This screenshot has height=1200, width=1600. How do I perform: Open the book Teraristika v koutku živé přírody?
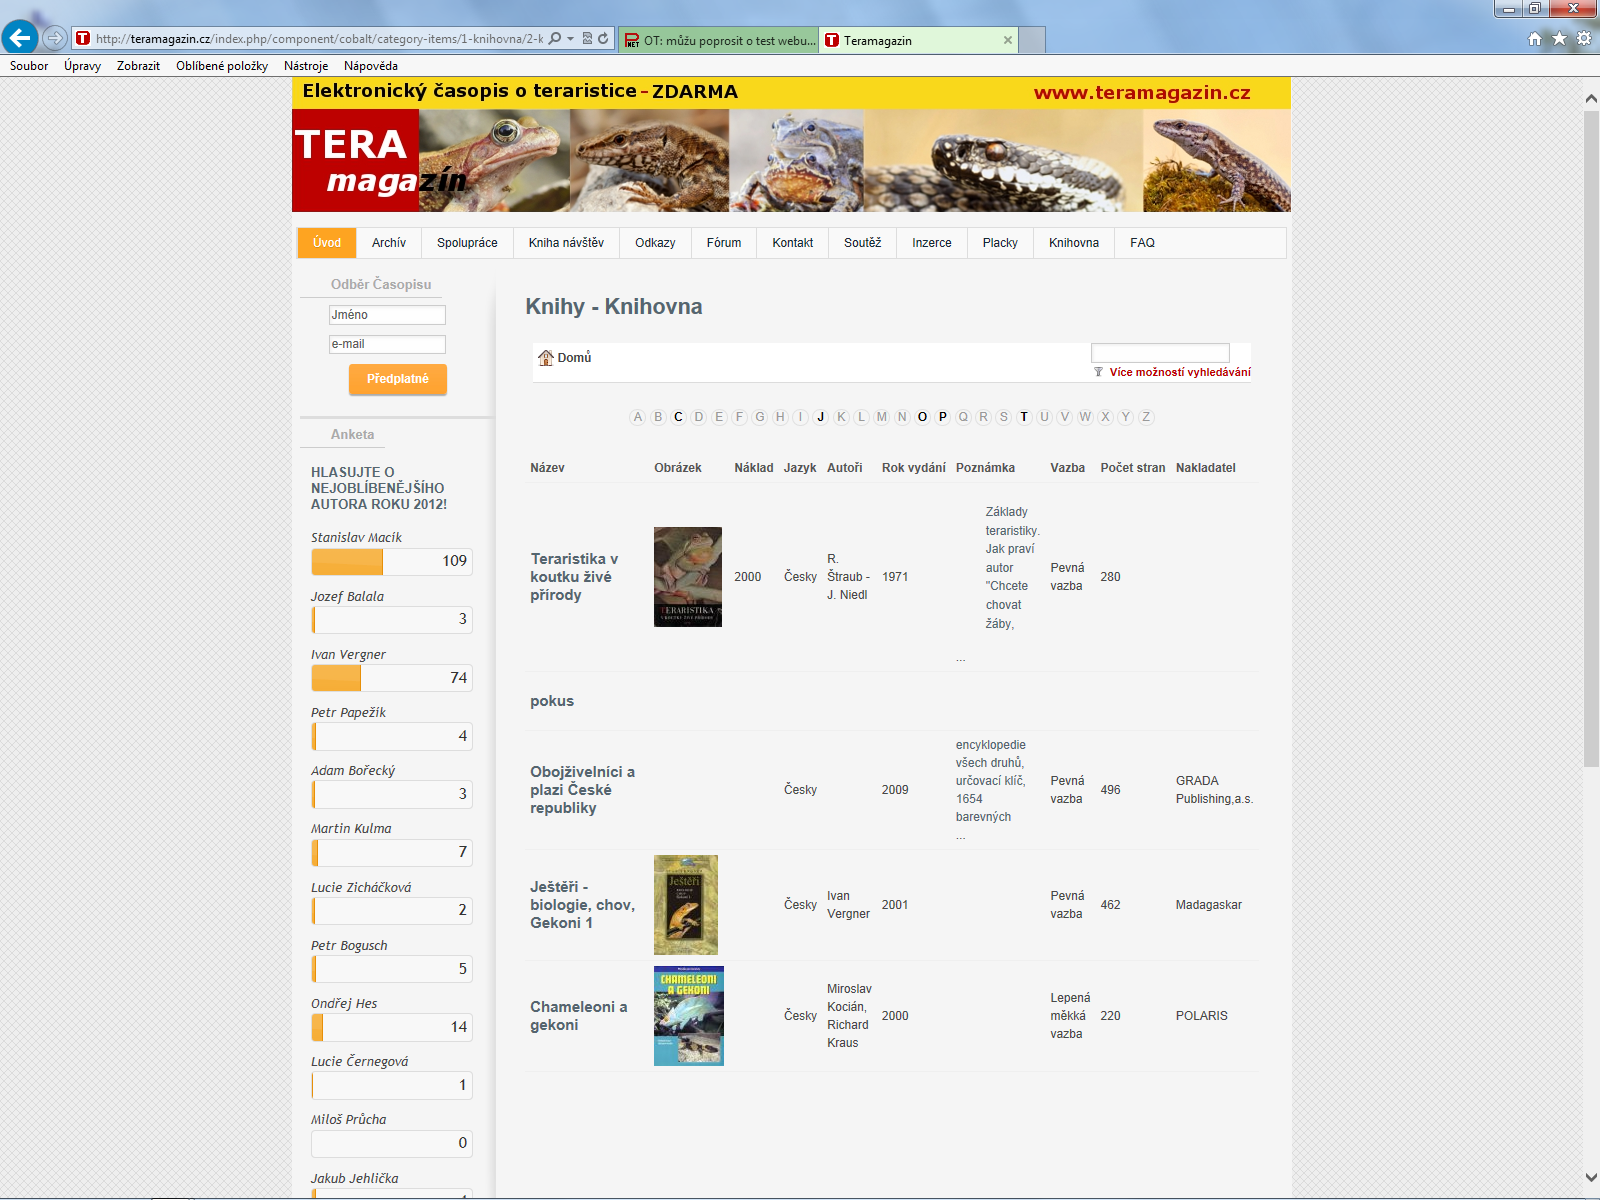(x=574, y=577)
